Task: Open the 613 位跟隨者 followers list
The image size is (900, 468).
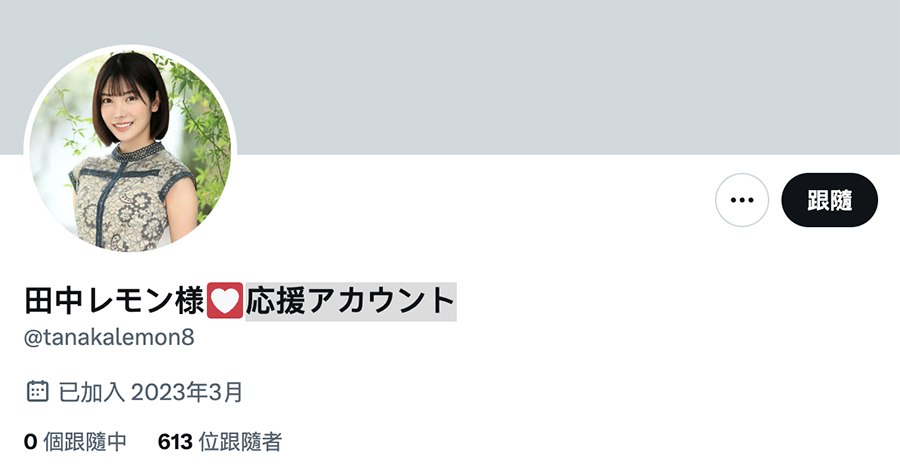Action: click(x=220, y=442)
